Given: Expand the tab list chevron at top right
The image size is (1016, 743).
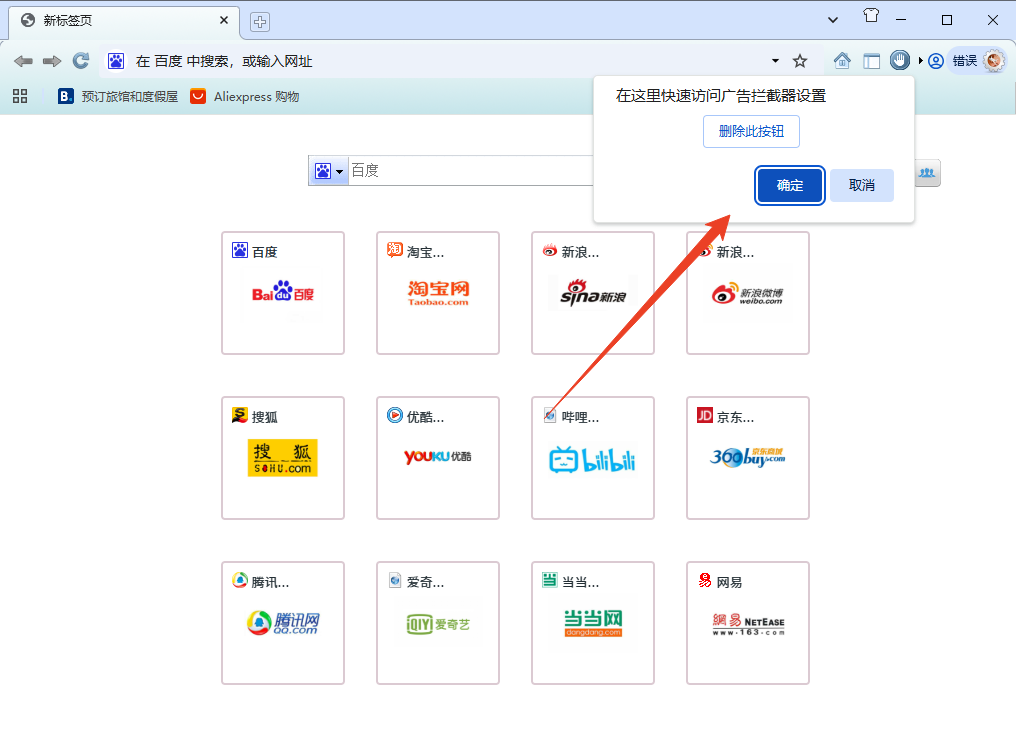Looking at the screenshot, I should (x=832, y=19).
